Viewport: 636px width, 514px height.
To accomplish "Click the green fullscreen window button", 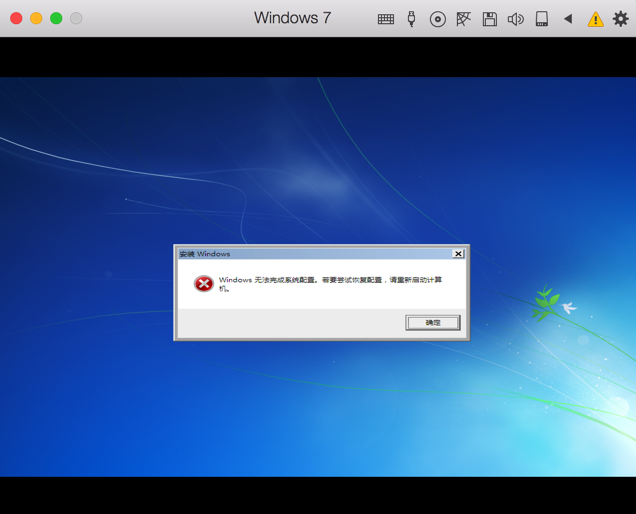I will pos(56,18).
